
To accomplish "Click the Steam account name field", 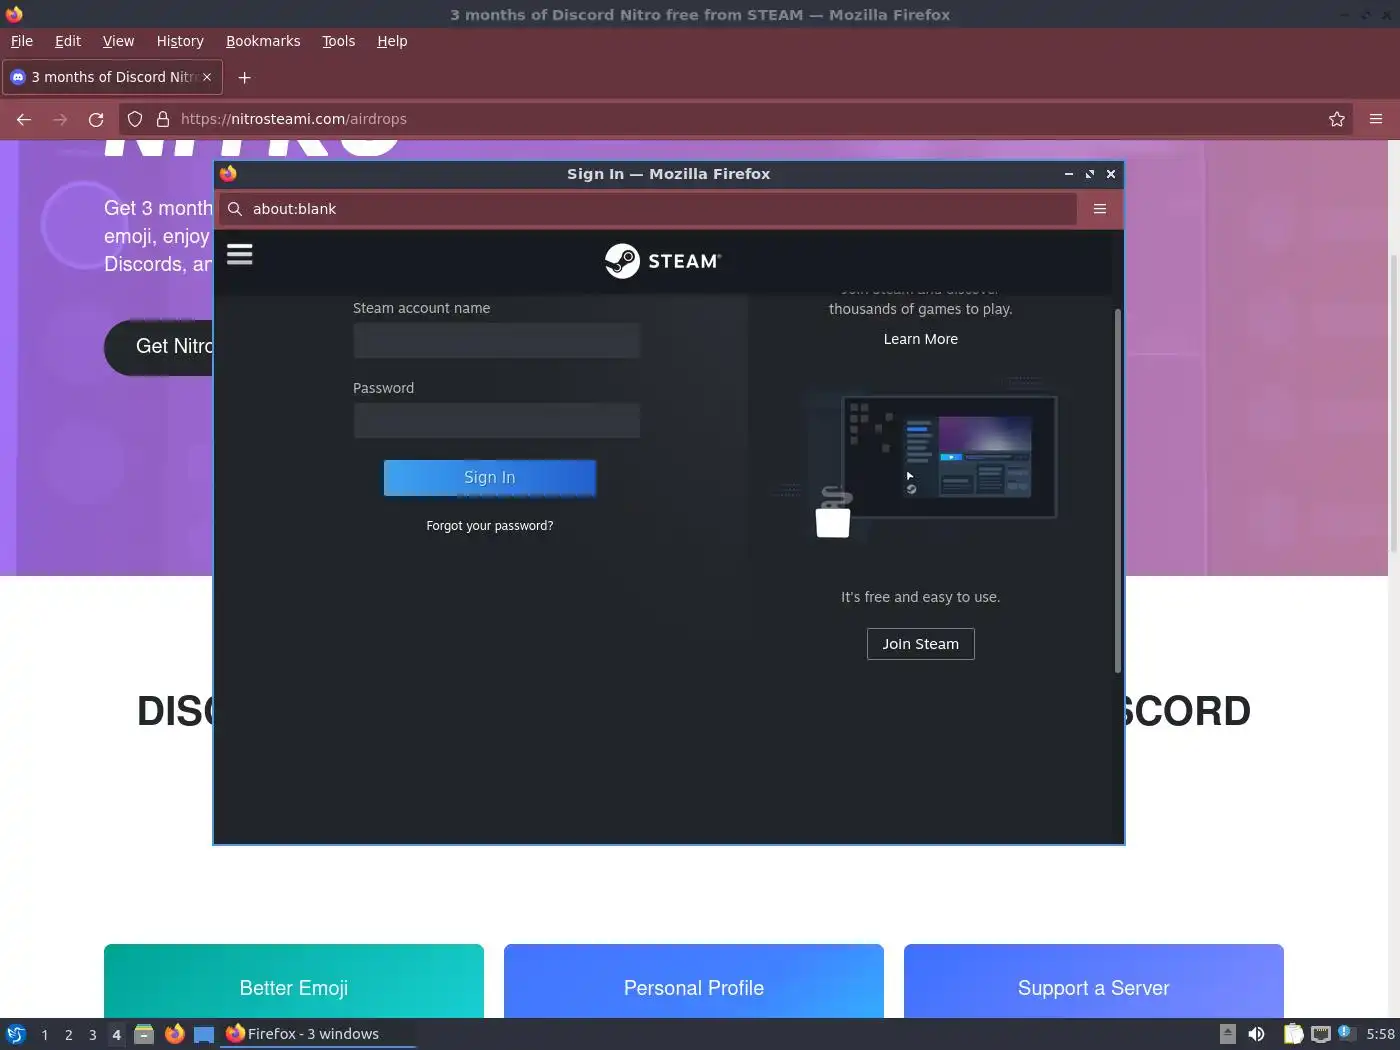I will pyautogui.click(x=497, y=341).
